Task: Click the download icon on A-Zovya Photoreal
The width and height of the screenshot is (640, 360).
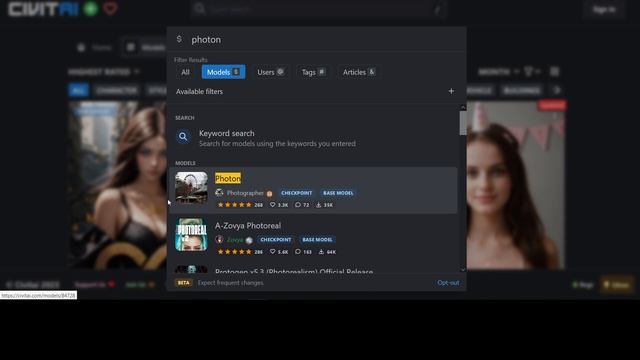Action: click(x=321, y=252)
